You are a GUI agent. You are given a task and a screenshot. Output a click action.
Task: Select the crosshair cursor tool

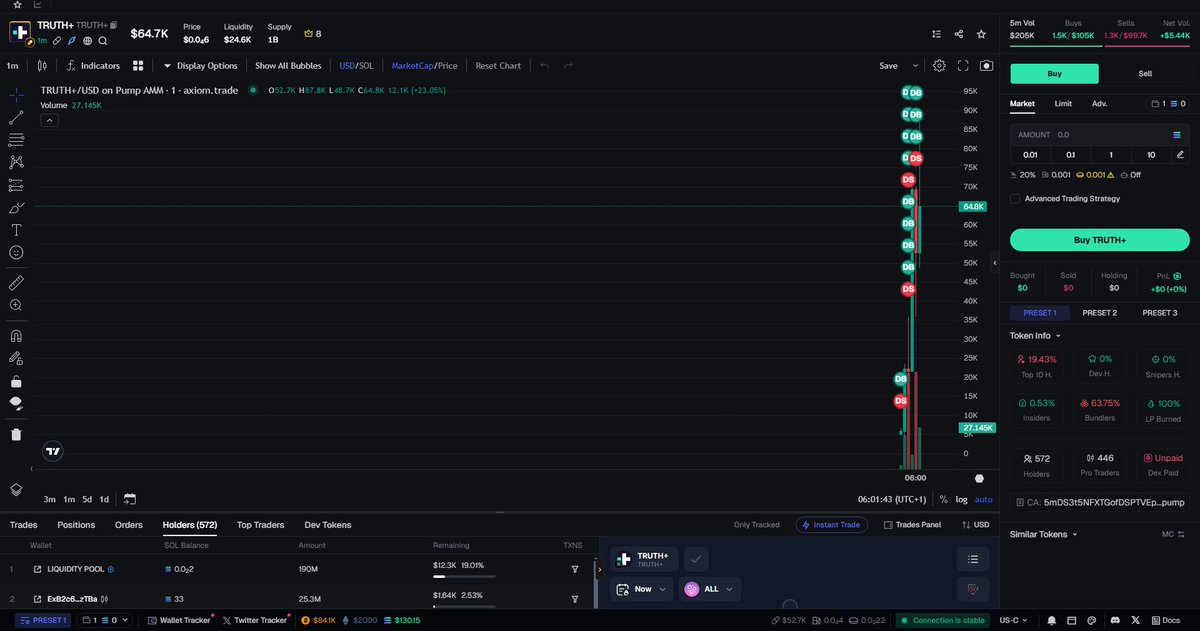[x=16, y=94]
